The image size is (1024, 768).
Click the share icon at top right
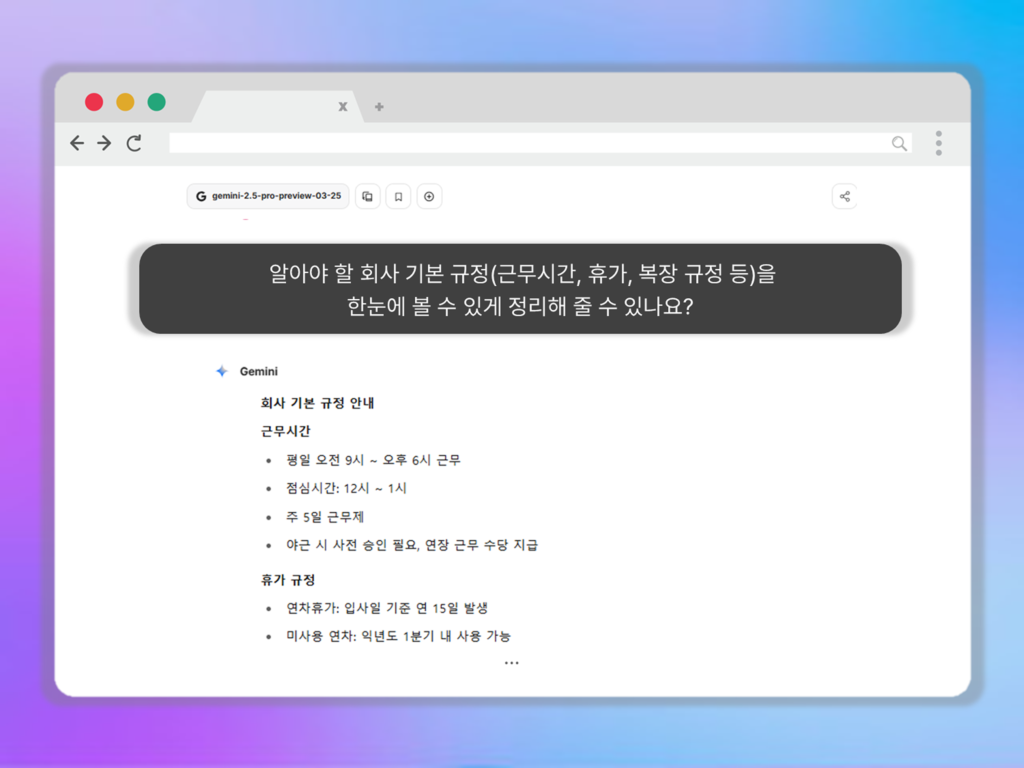click(x=844, y=197)
